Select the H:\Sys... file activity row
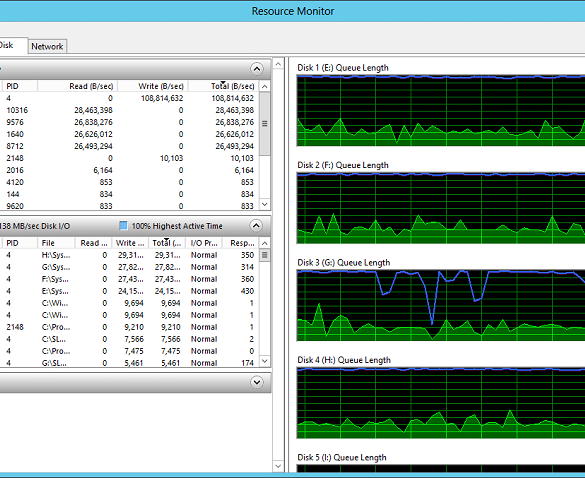This screenshot has width=585, height=478. point(130,255)
